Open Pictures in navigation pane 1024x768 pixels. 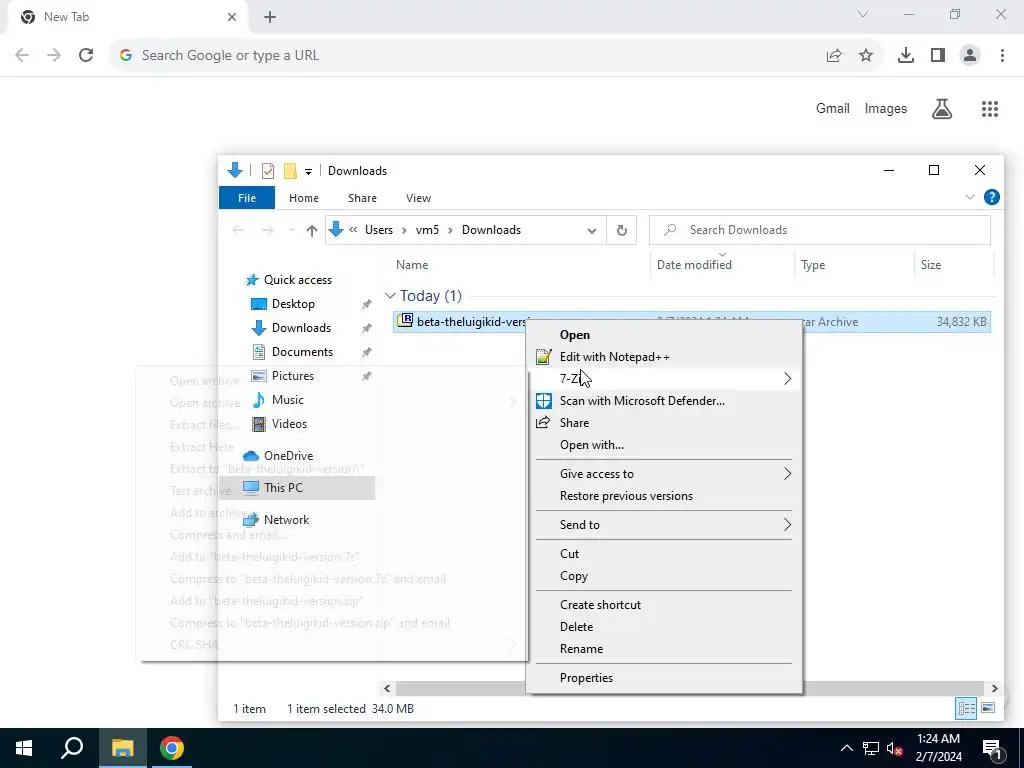point(293,376)
